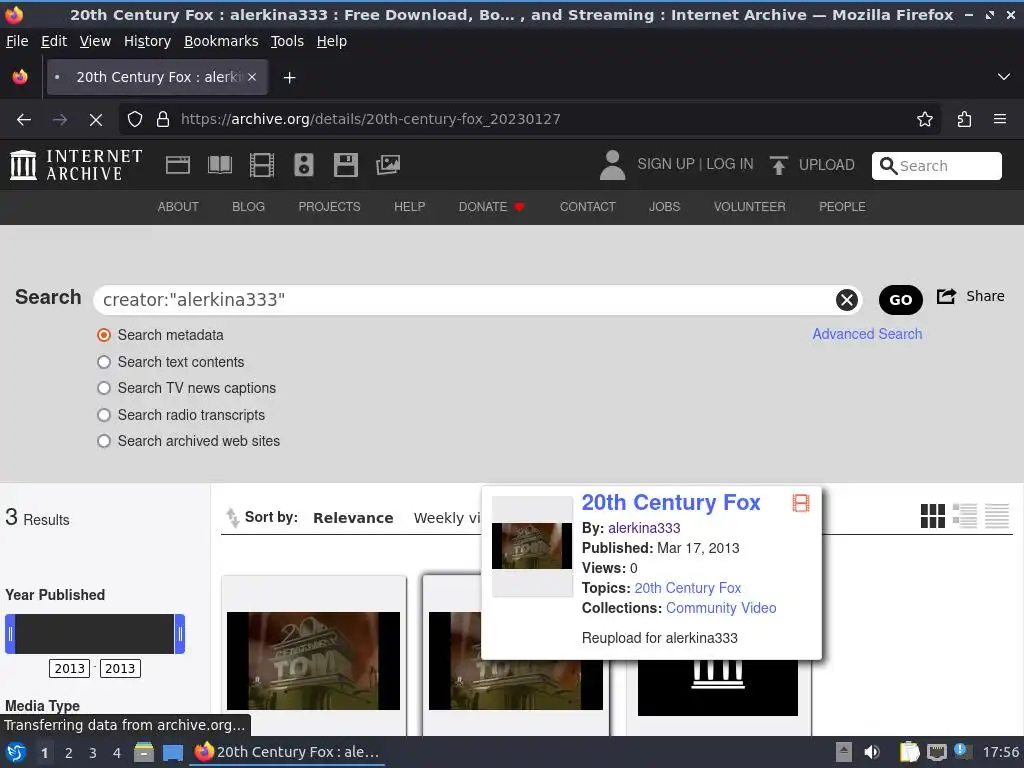Click the start year 2013 box
The image size is (1024, 768).
pos(69,668)
